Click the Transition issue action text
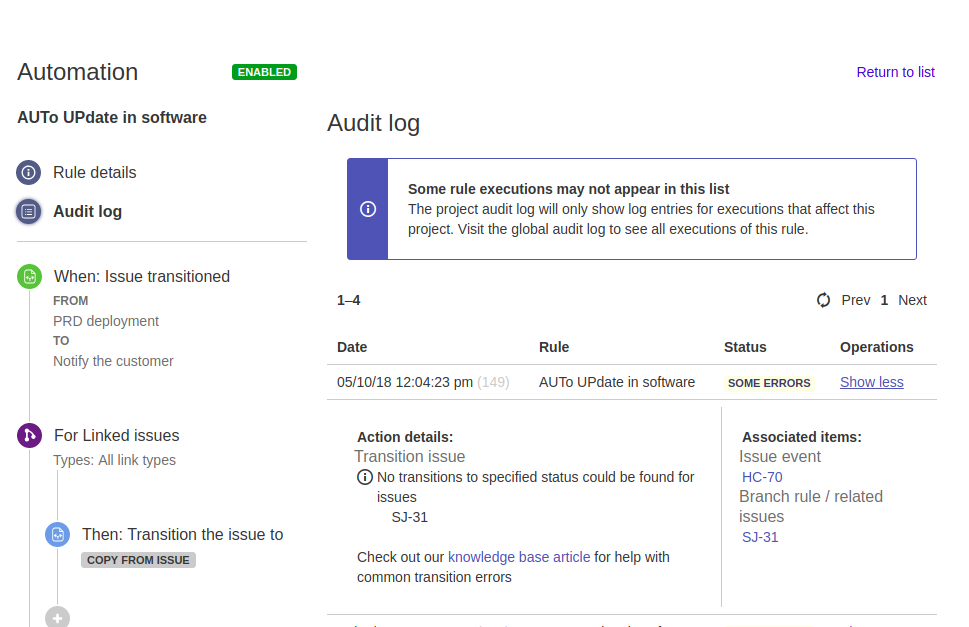 click(410, 457)
